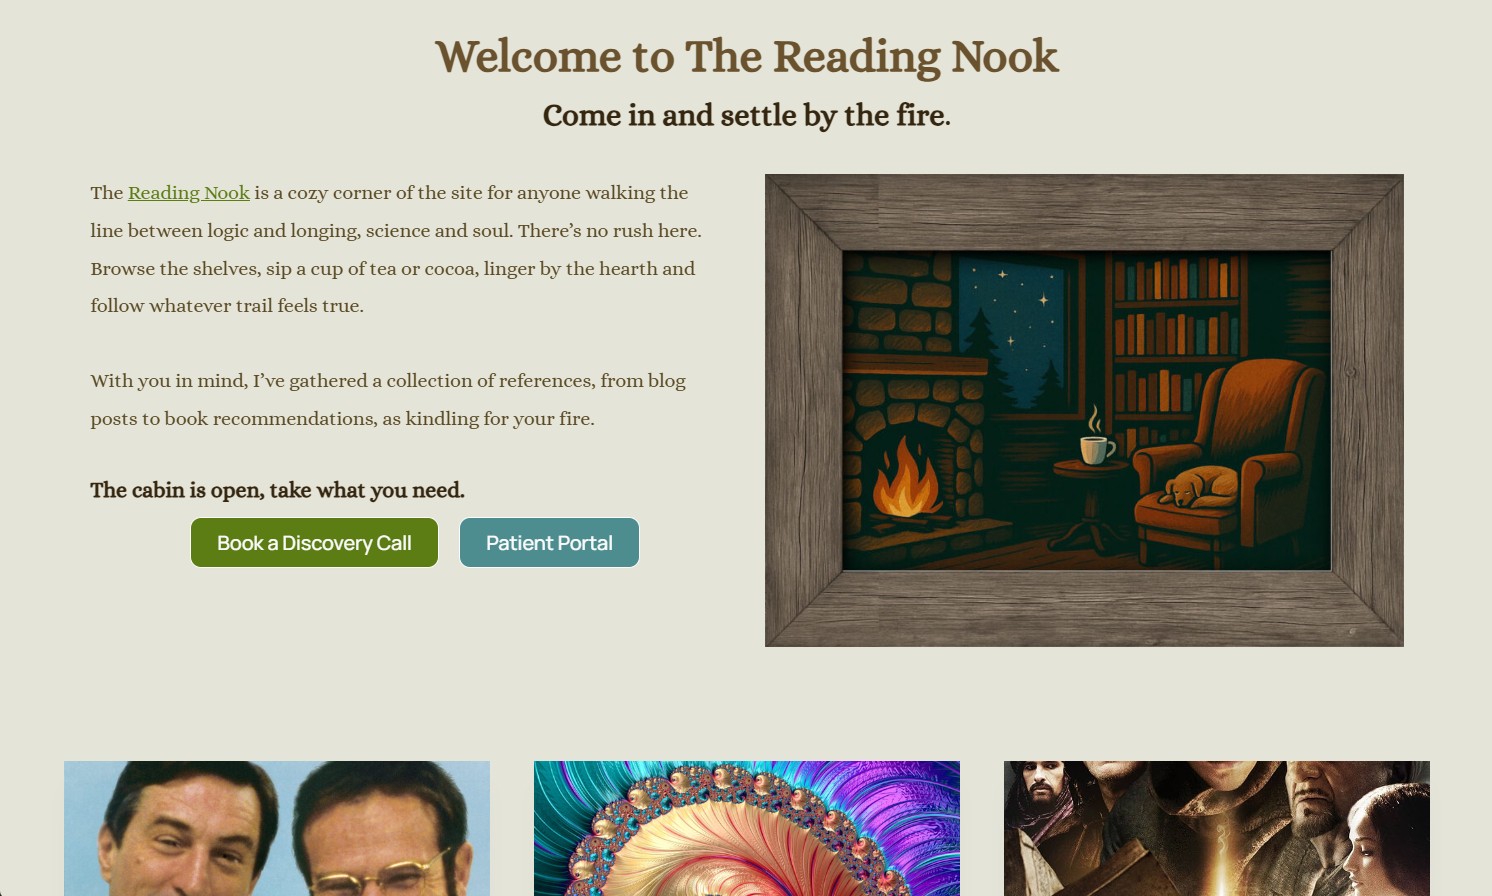Open the thumbnail of two smiling men

pyautogui.click(x=277, y=828)
